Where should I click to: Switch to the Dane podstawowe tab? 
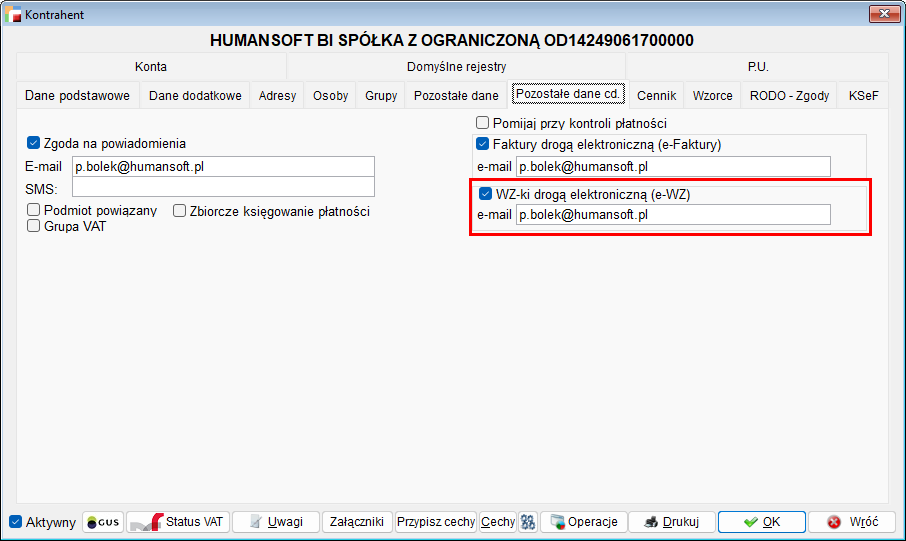[77, 96]
